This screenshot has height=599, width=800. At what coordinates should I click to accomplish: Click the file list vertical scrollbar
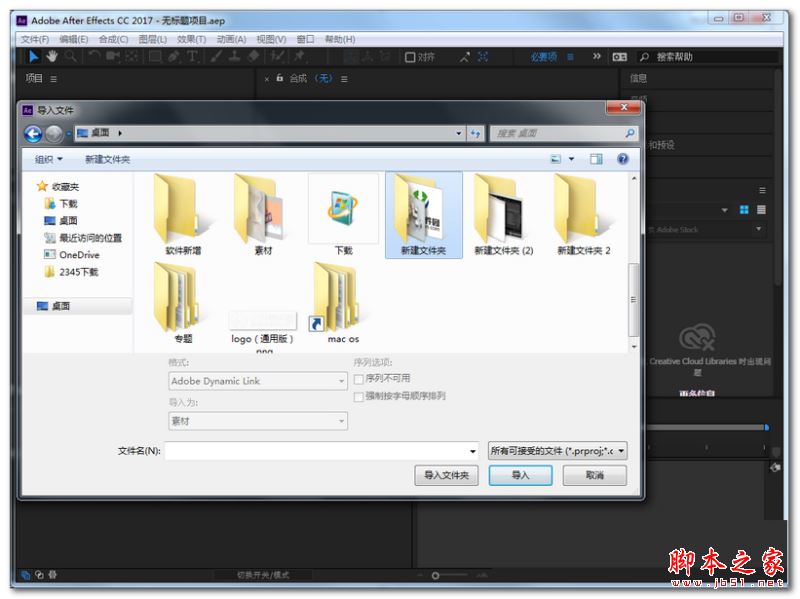[633, 300]
